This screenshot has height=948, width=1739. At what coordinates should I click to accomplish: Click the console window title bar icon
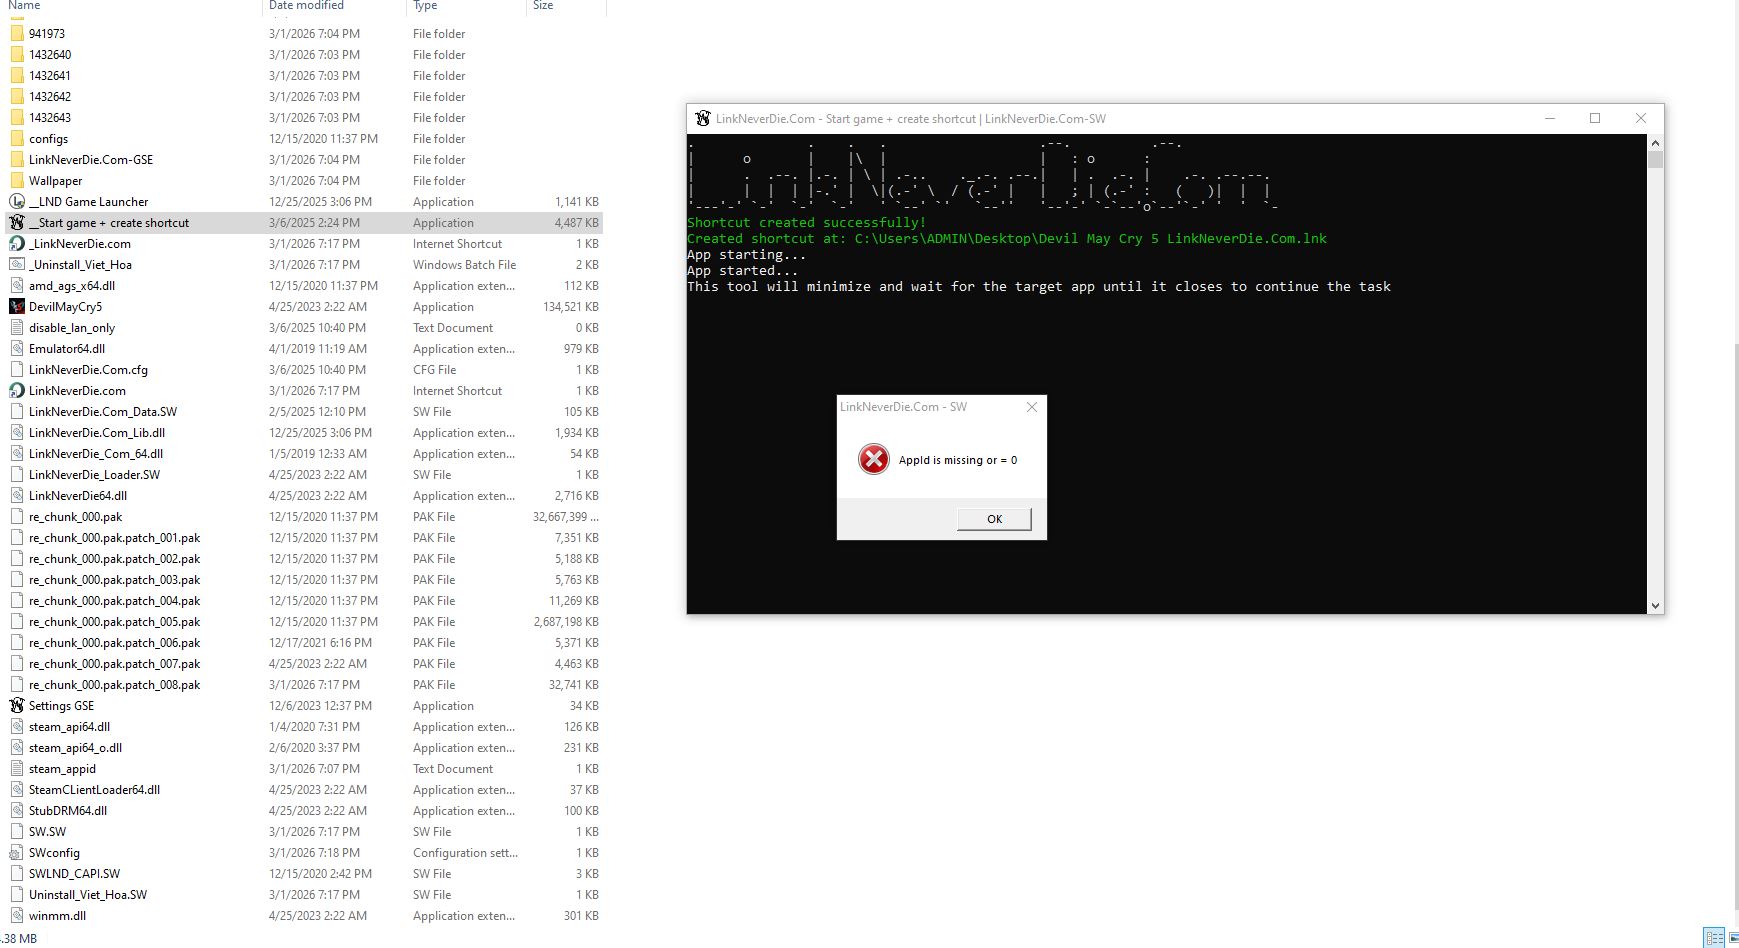(x=703, y=119)
